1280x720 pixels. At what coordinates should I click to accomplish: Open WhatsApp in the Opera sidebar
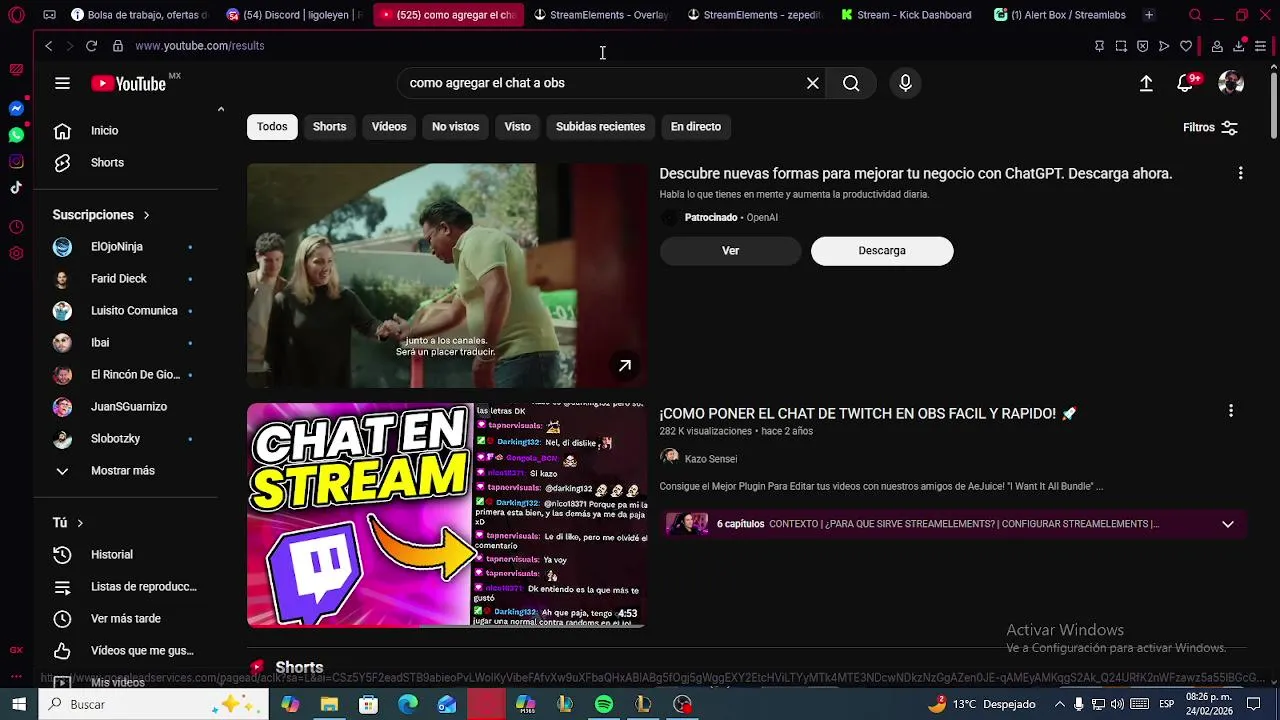click(16, 134)
